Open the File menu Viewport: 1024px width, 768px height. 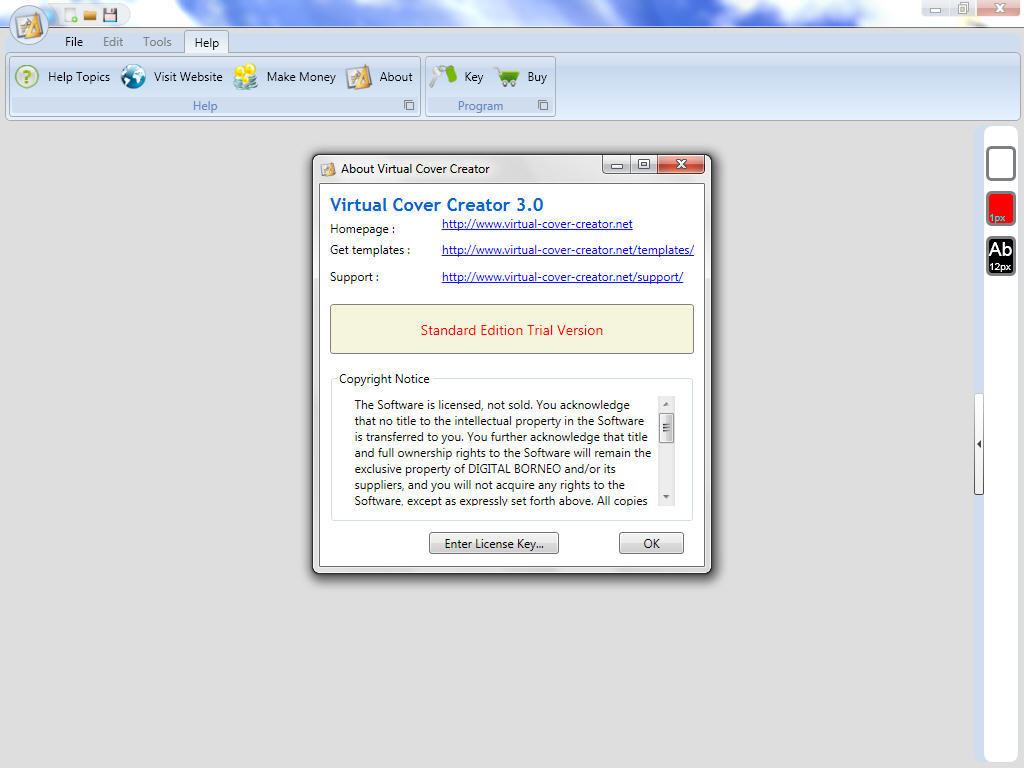(74, 42)
